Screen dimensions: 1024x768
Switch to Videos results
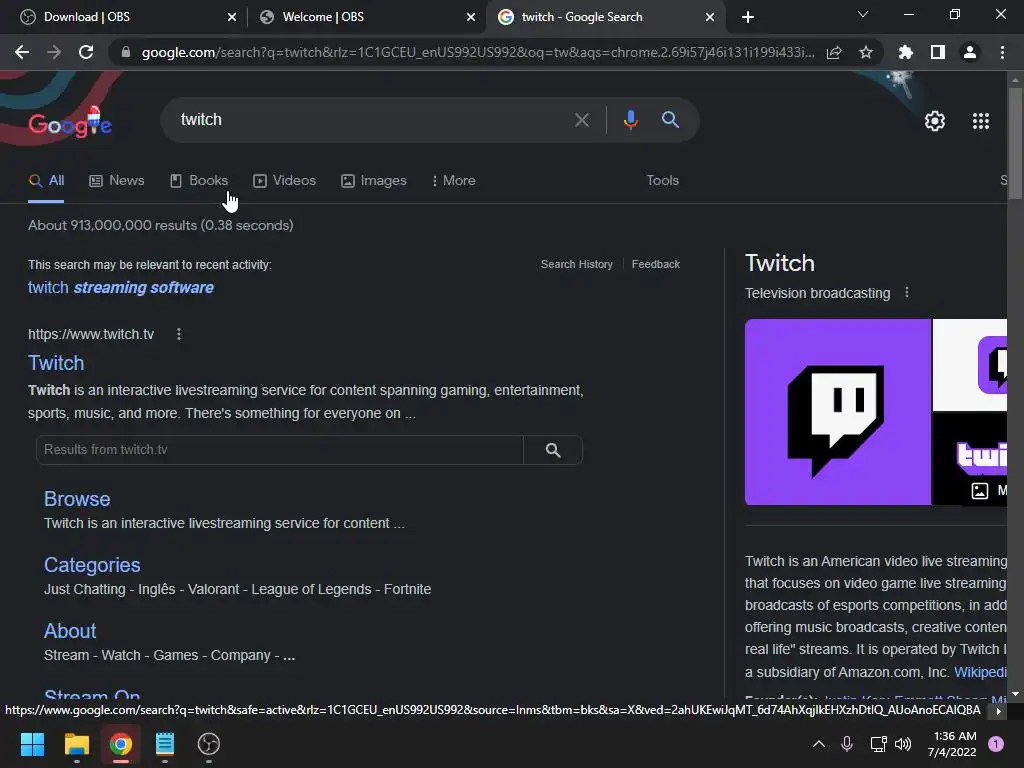click(x=285, y=181)
